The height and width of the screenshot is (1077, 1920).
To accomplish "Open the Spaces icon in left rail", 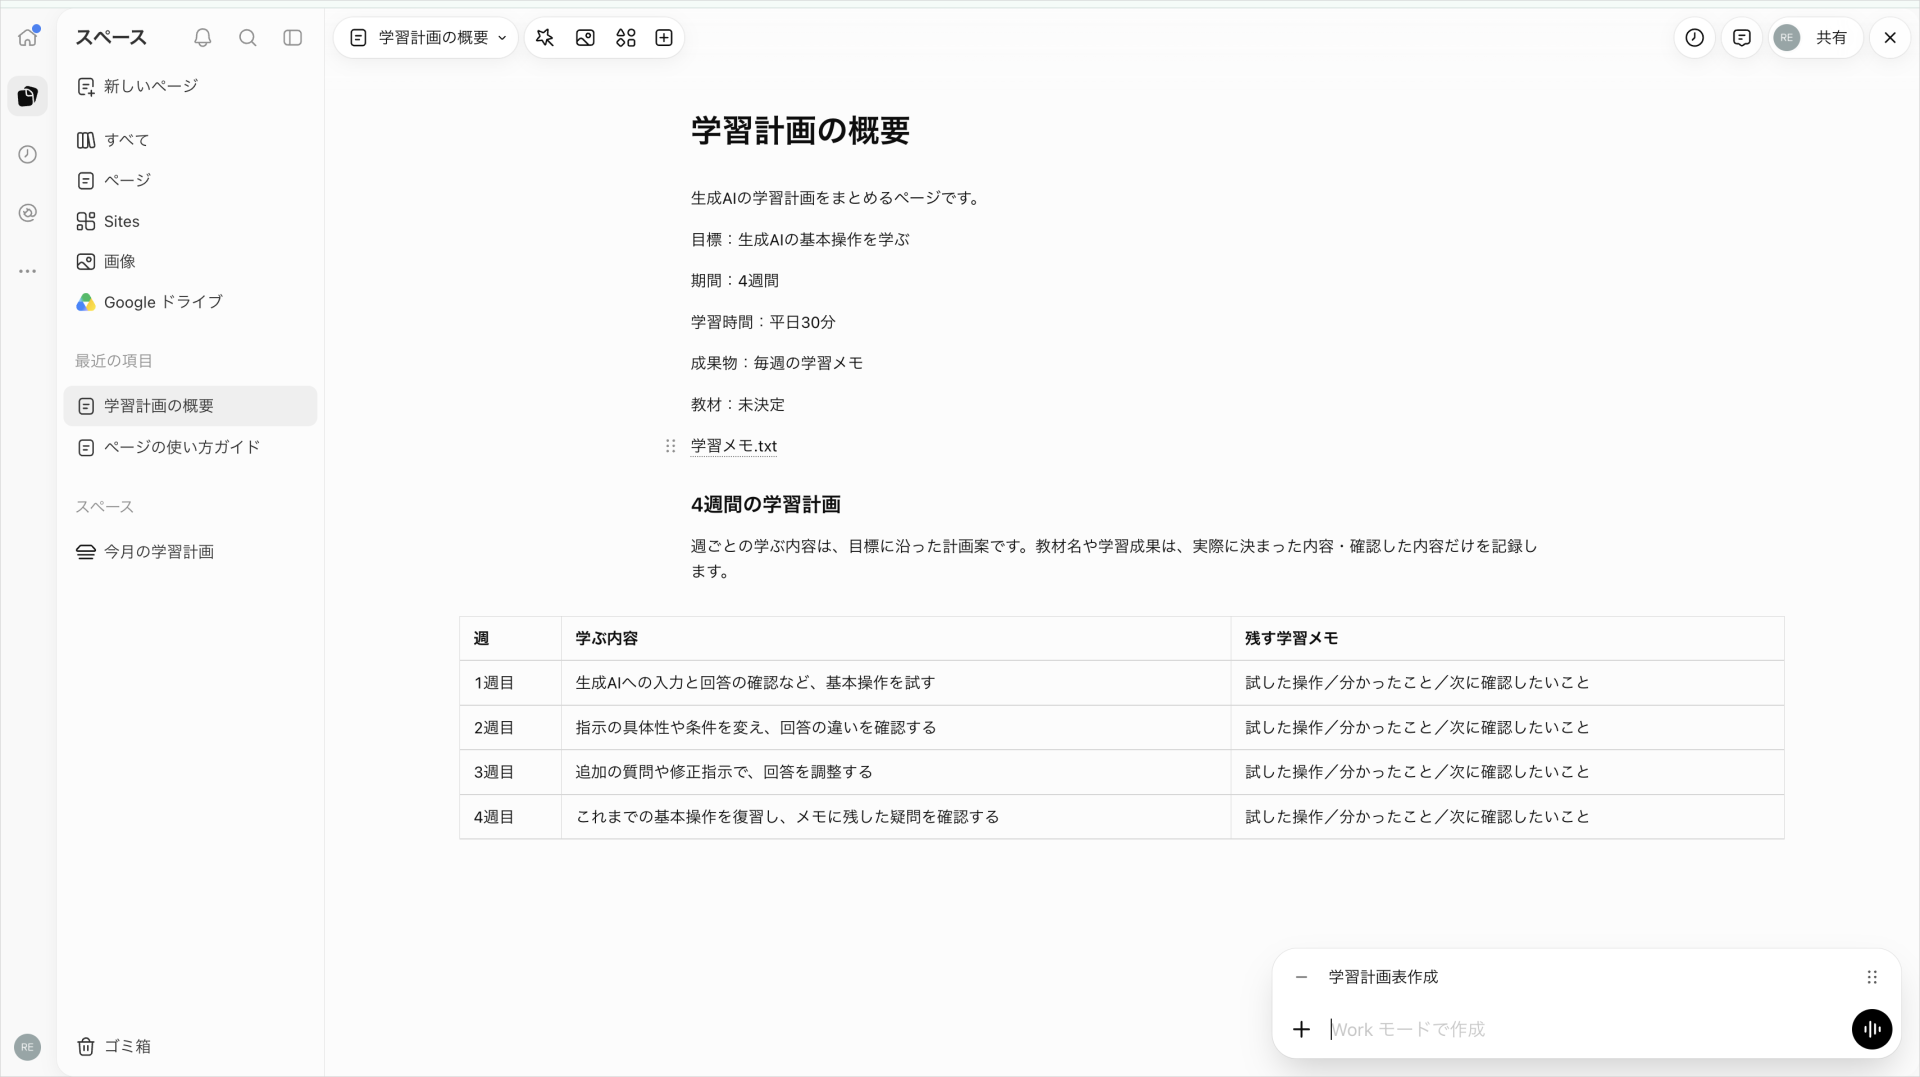I will click(28, 96).
